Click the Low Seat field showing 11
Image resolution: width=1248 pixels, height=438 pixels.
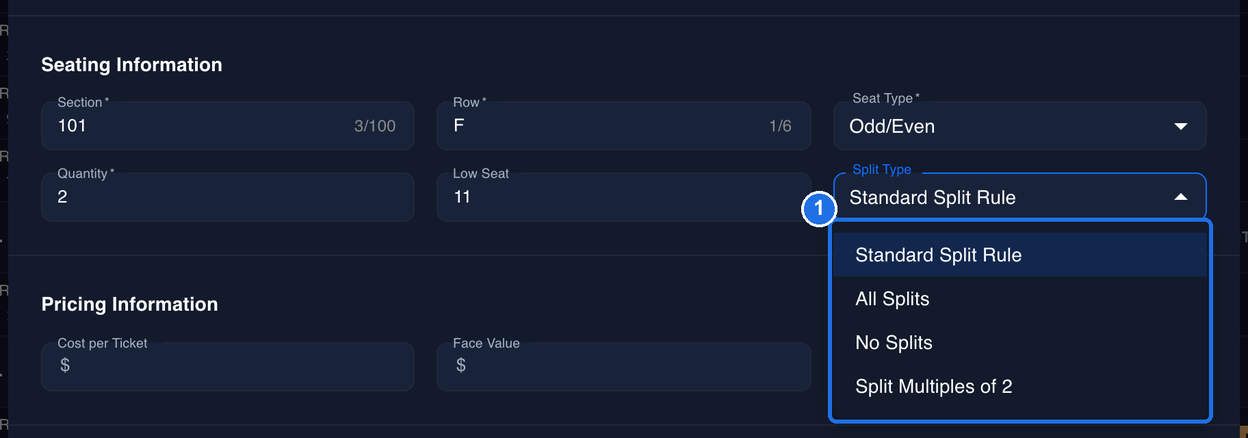[x=624, y=197]
